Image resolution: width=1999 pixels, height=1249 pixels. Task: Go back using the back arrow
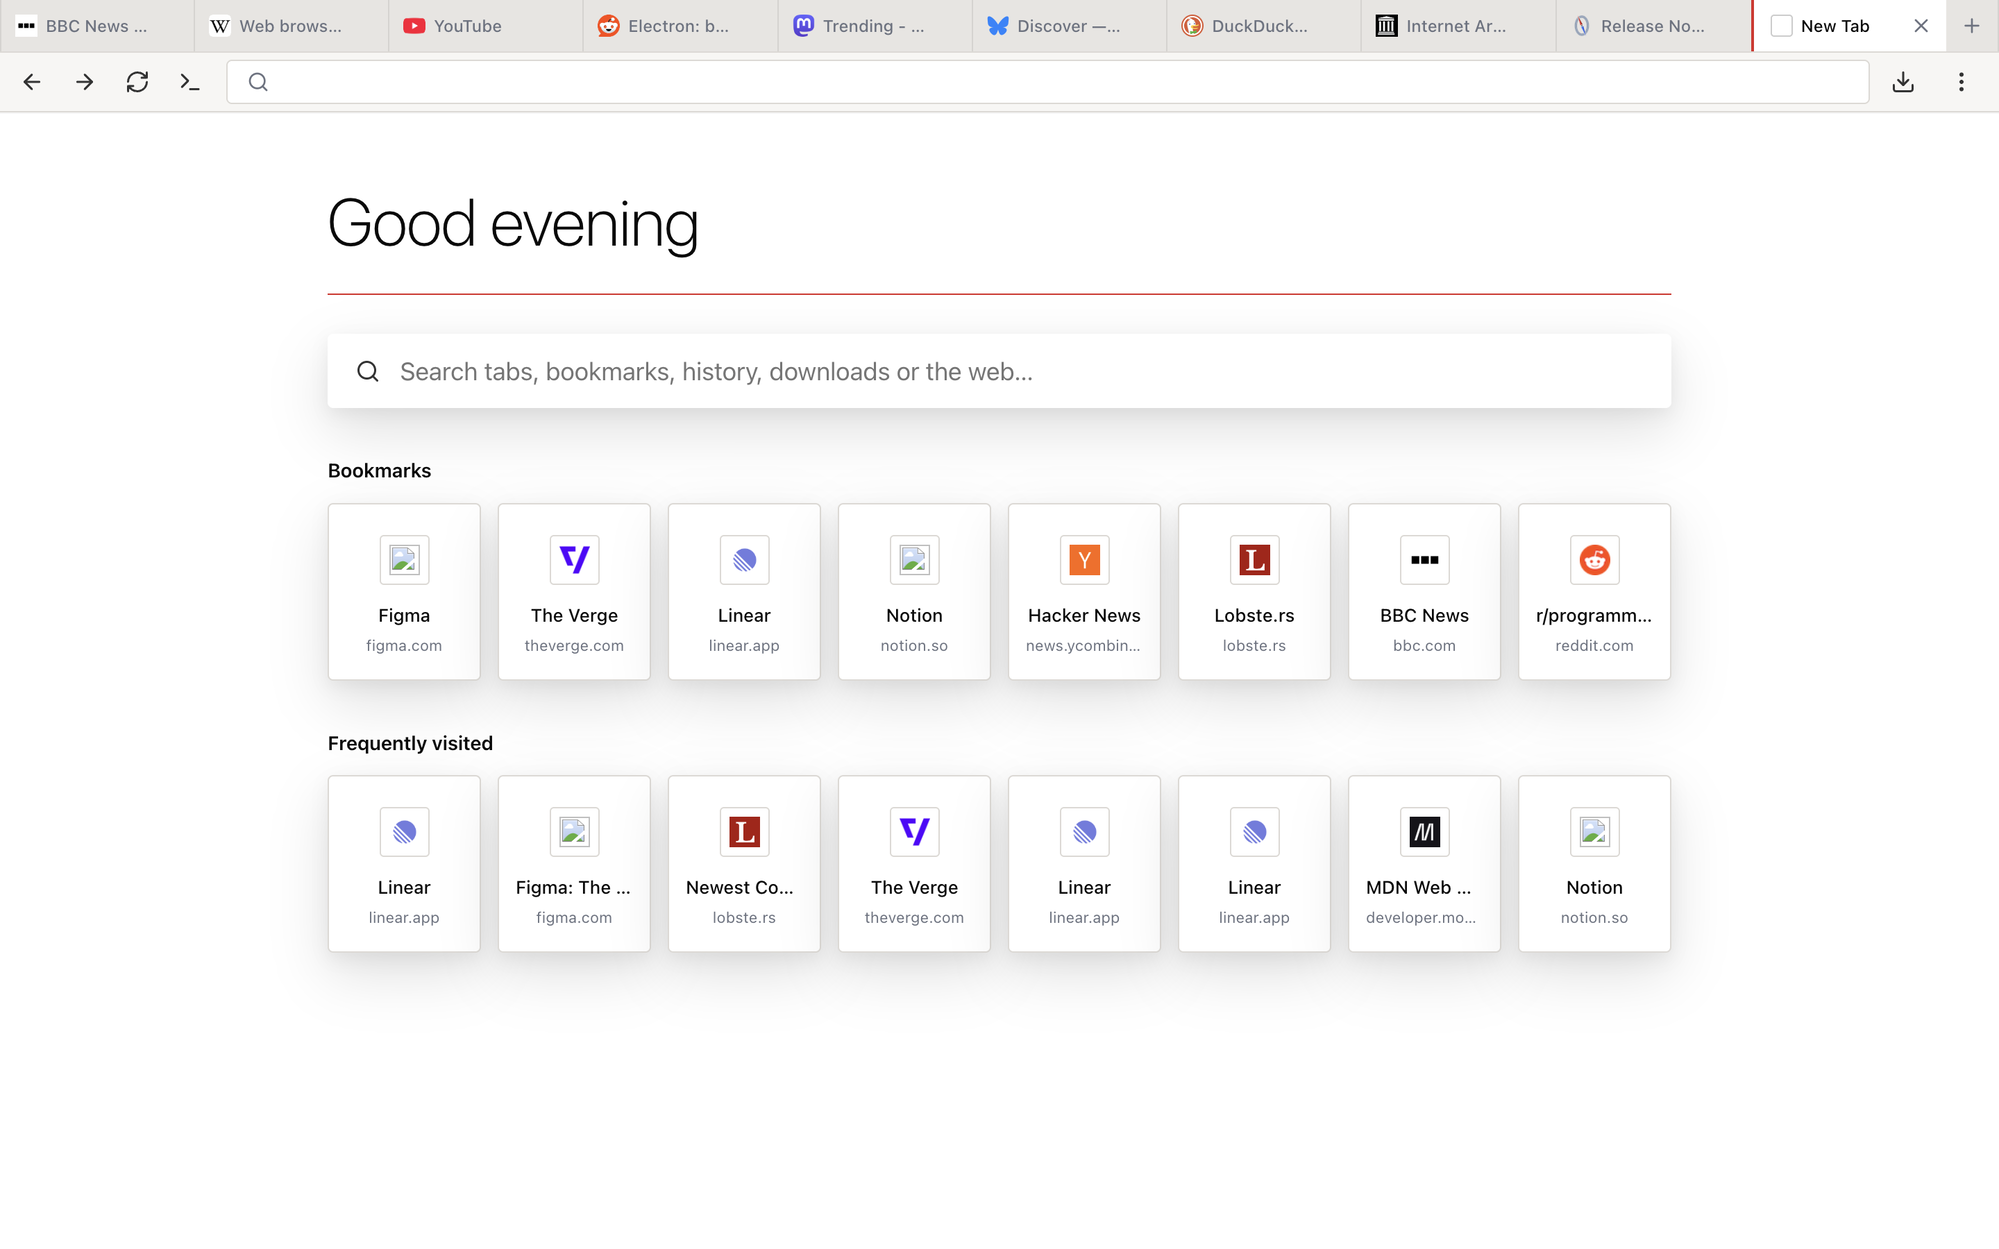pyautogui.click(x=32, y=82)
